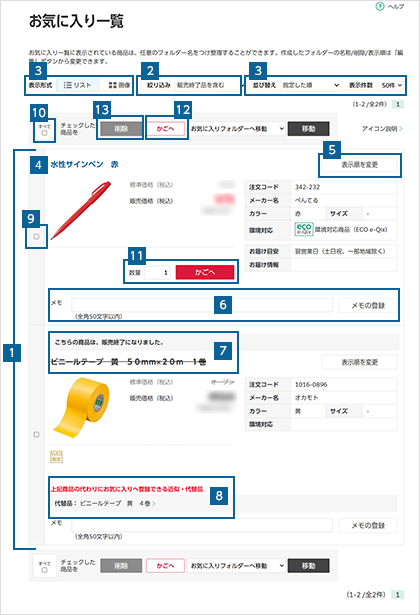The image size is (420, 615).
Task: Open top お気に入りフォルダーへ移動 dropdown
Action: pos(236,129)
